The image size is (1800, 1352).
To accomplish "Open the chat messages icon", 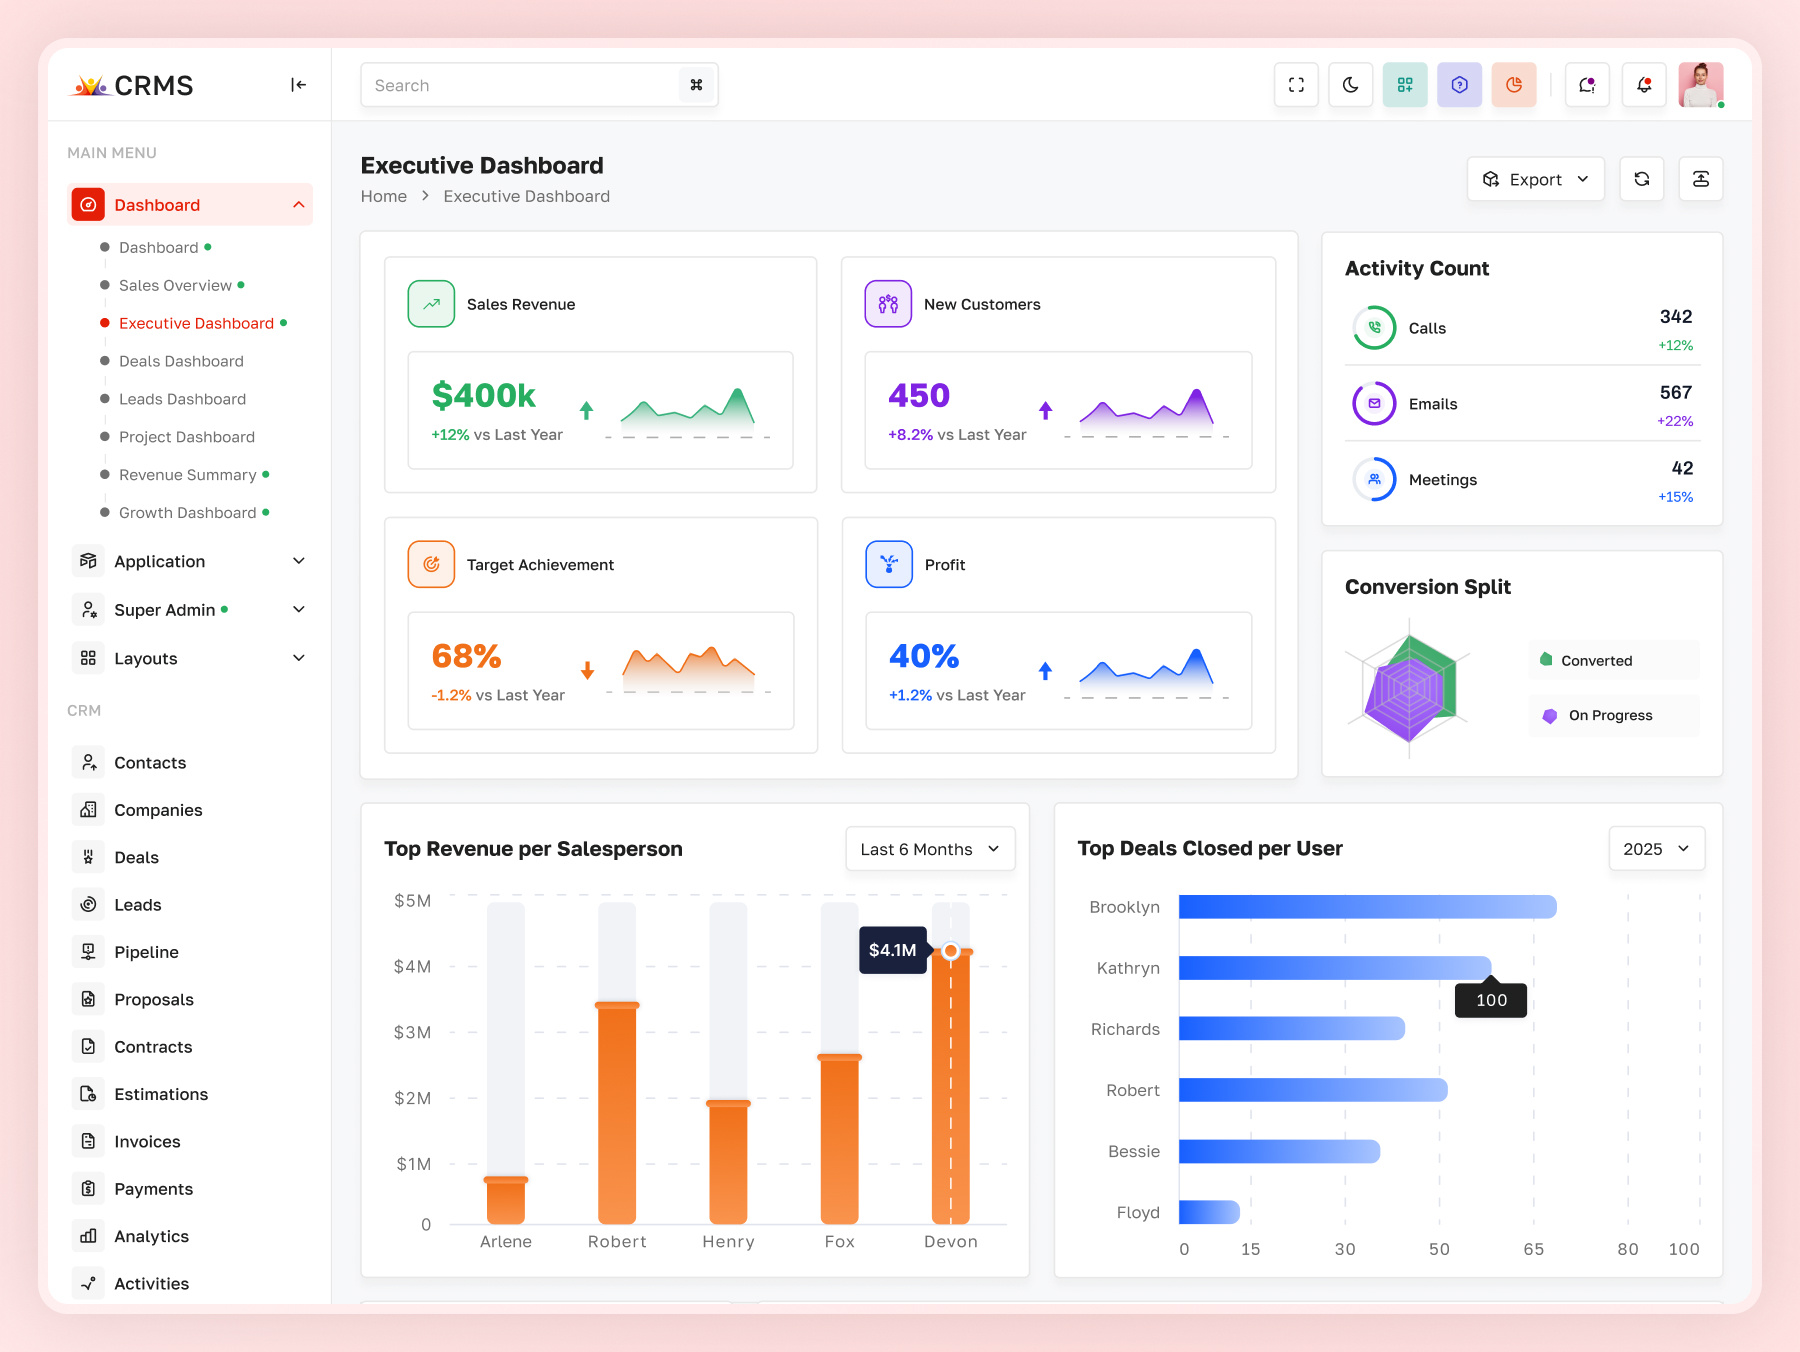I will [1587, 85].
